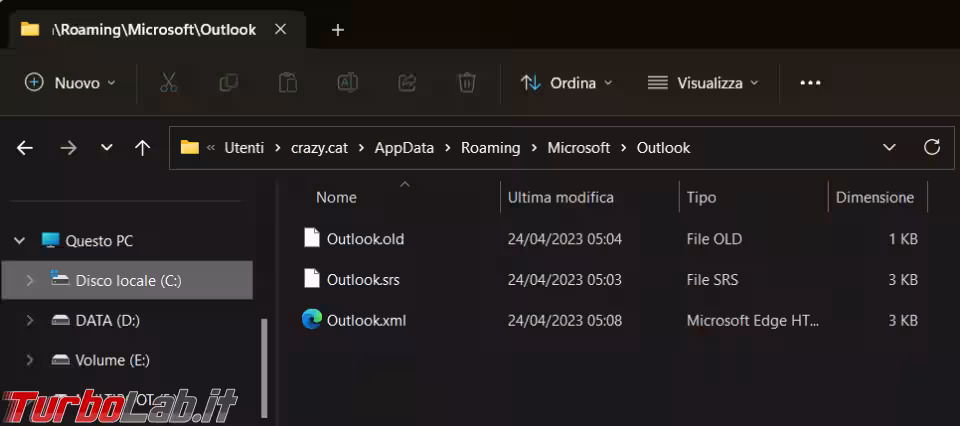
Task: Click Outlook in the breadcrumb path
Action: [664, 148]
